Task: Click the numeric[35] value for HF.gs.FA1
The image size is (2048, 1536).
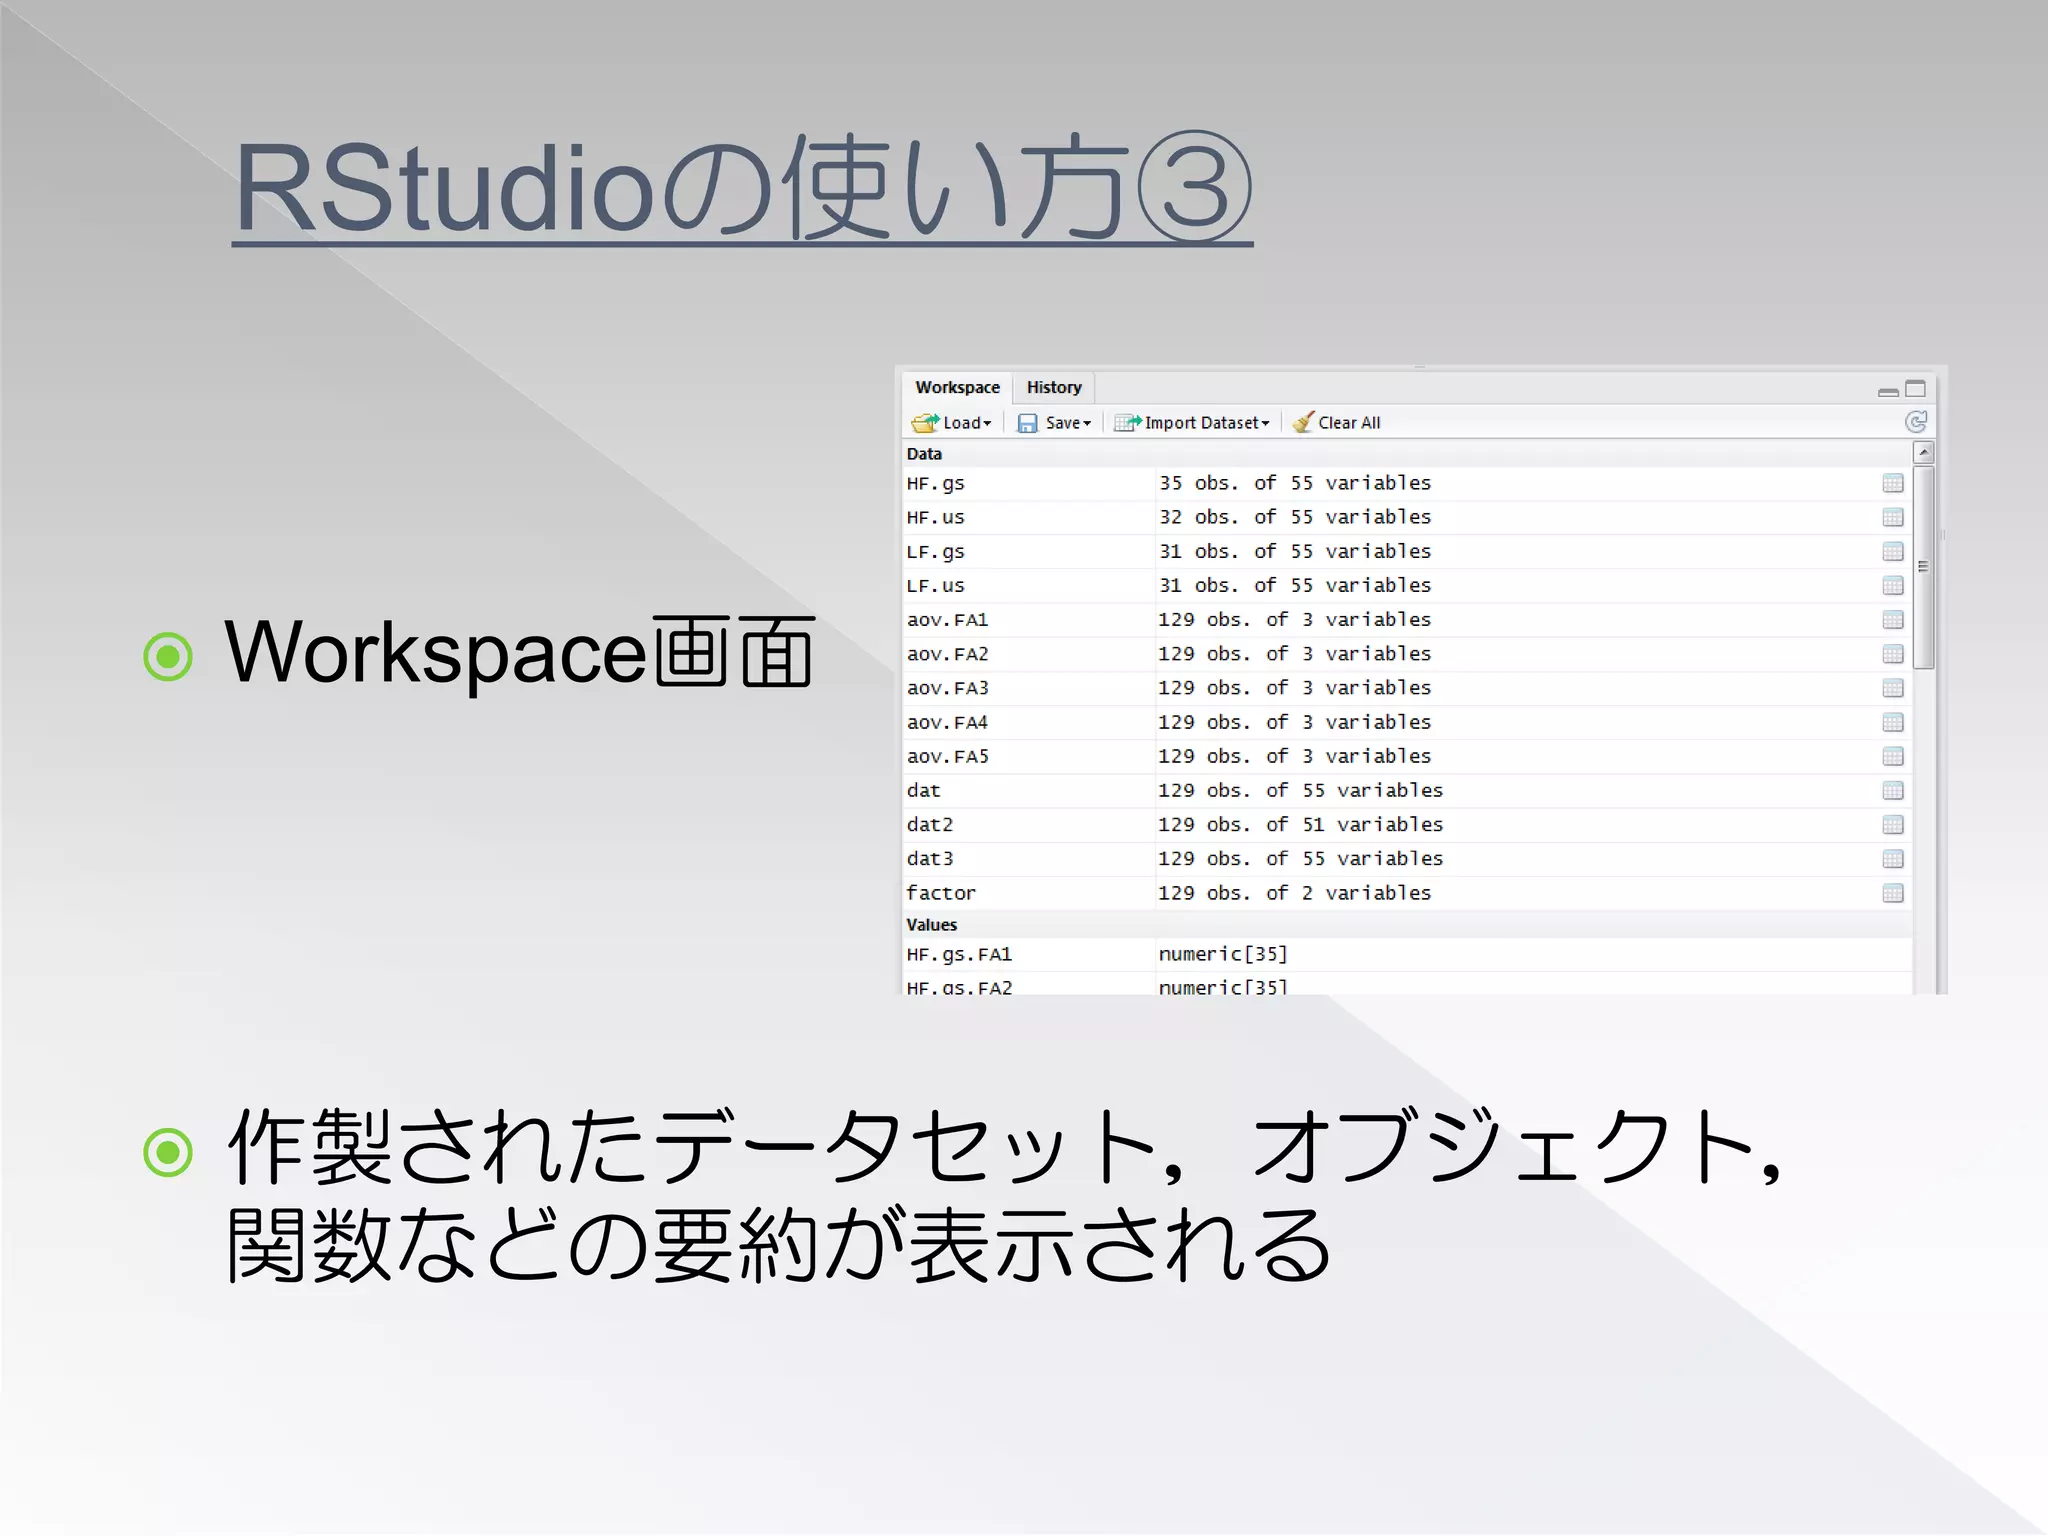Action: [1222, 954]
